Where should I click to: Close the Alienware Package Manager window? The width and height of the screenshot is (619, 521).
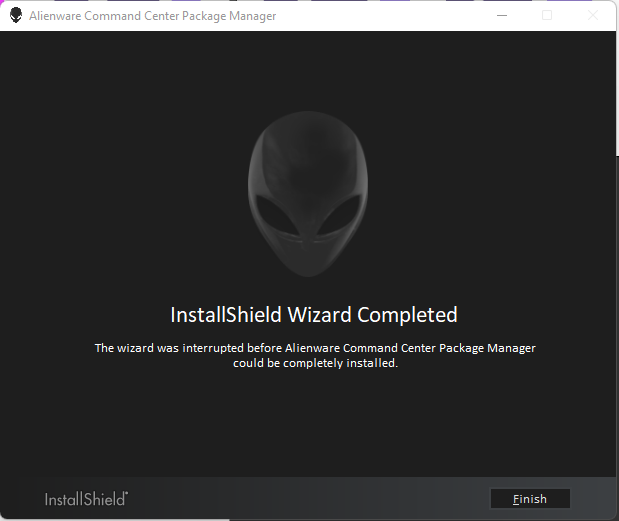pos(593,15)
